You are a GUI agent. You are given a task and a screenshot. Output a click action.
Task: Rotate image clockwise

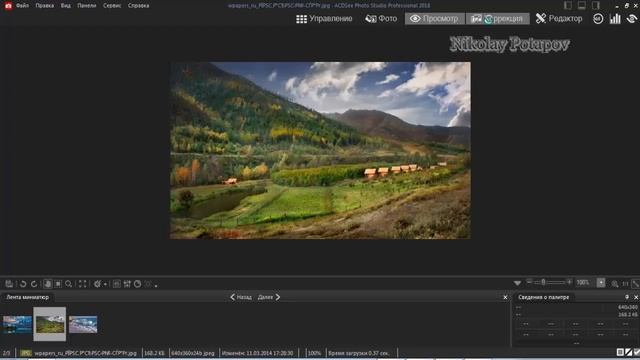click(34, 284)
